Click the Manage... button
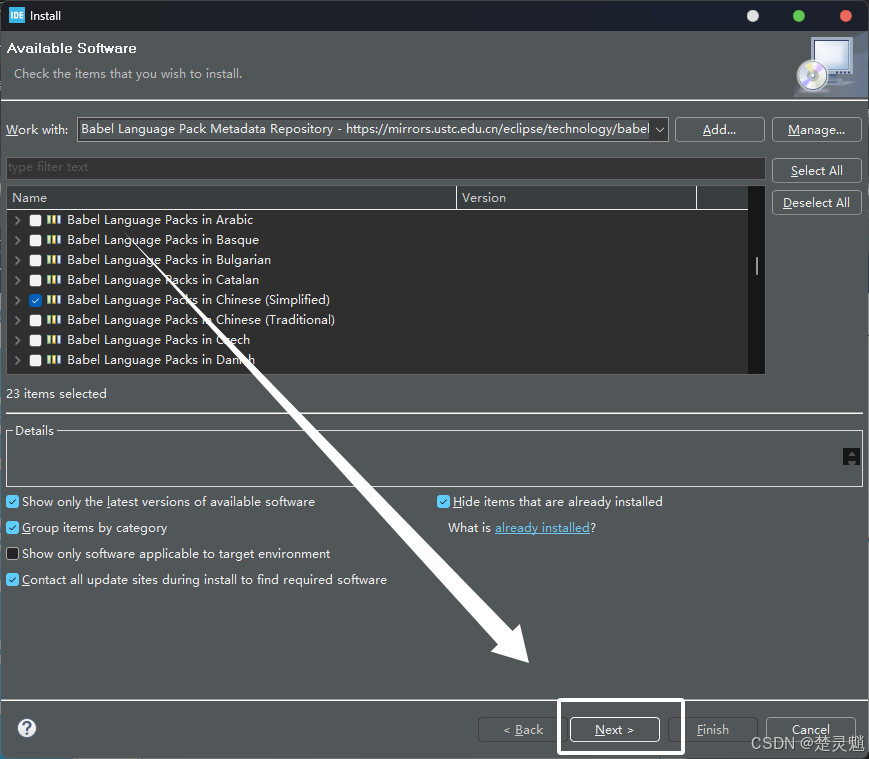 click(816, 130)
